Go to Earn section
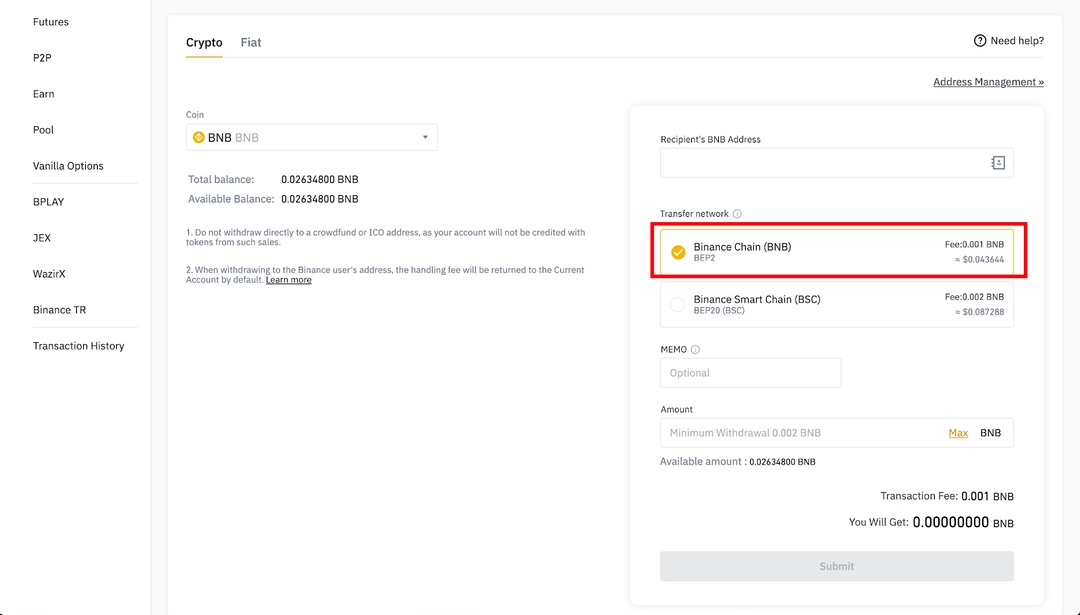Image resolution: width=1080 pixels, height=615 pixels. [x=43, y=94]
